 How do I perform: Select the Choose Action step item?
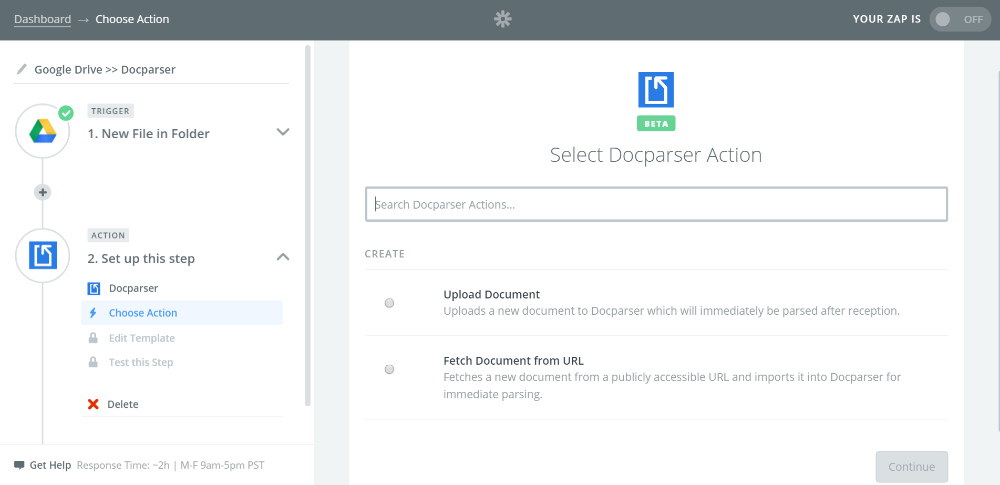(x=182, y=313)
